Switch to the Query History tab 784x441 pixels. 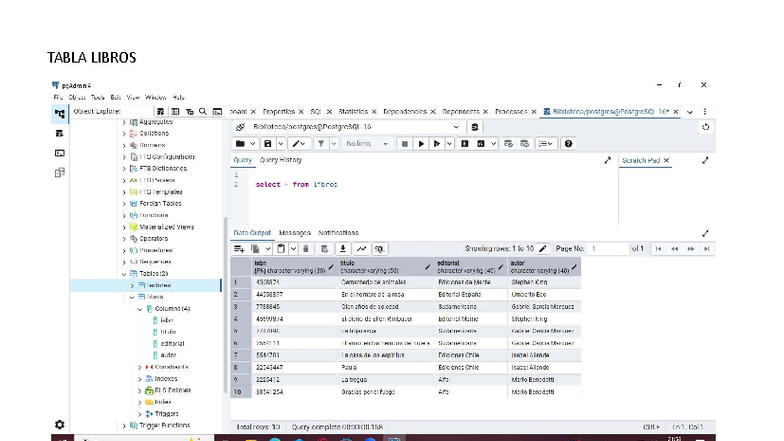(x=281, y=160)
